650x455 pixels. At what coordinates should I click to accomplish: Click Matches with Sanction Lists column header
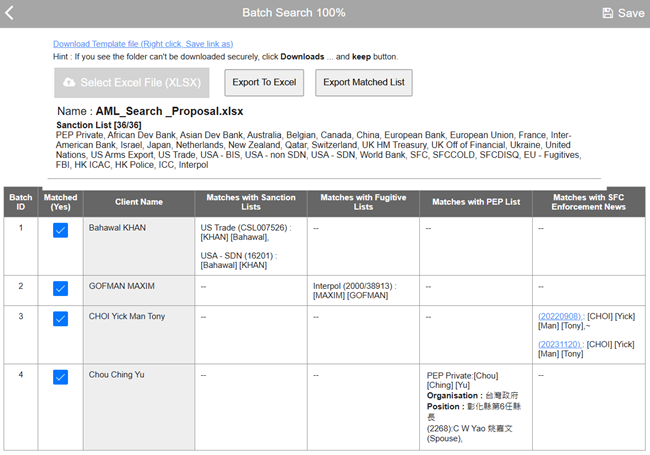pyautogui.click(x=250, y=203)
